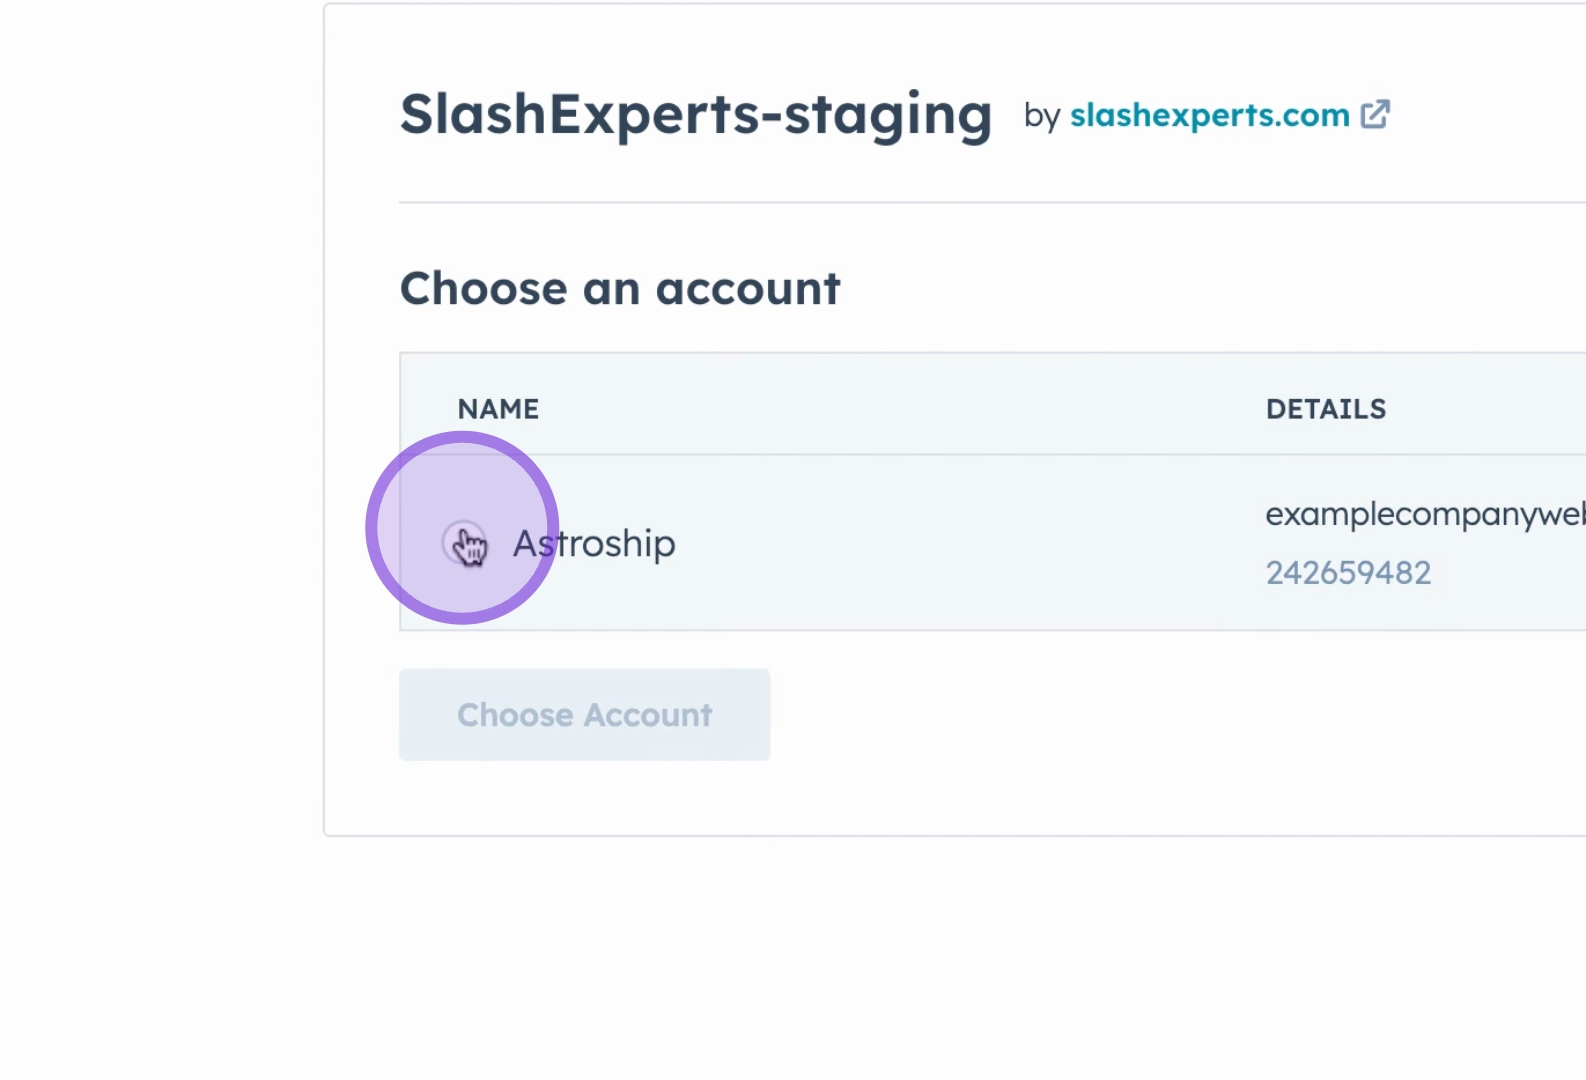Click the account ID 242659482
Viewport: 1586px width, 1080px height.
pos(1348,573)
